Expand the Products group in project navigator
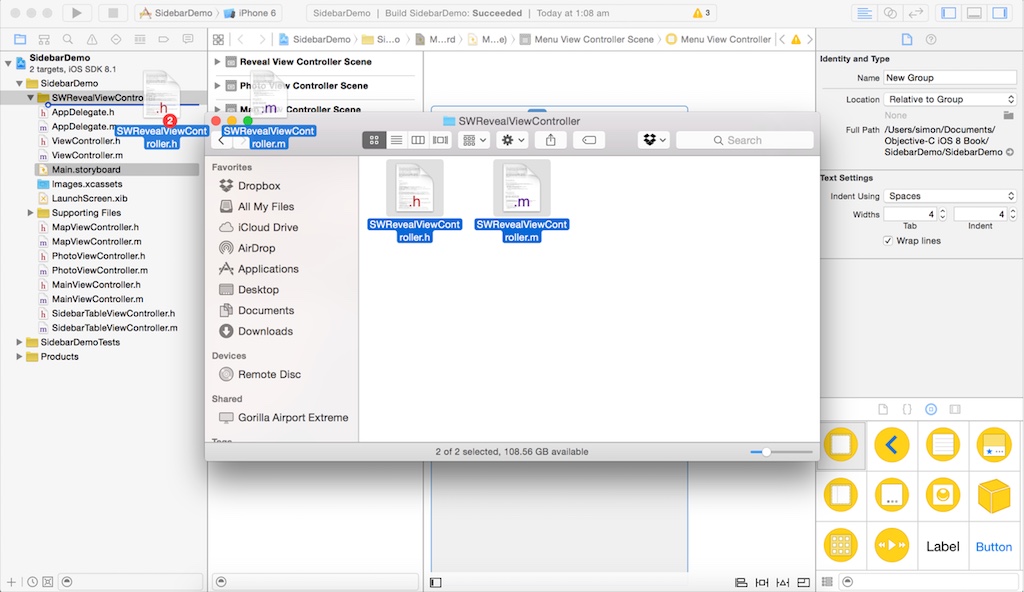Image resolution: width=1024 pixels, height=592 pixels. point(18,356)
